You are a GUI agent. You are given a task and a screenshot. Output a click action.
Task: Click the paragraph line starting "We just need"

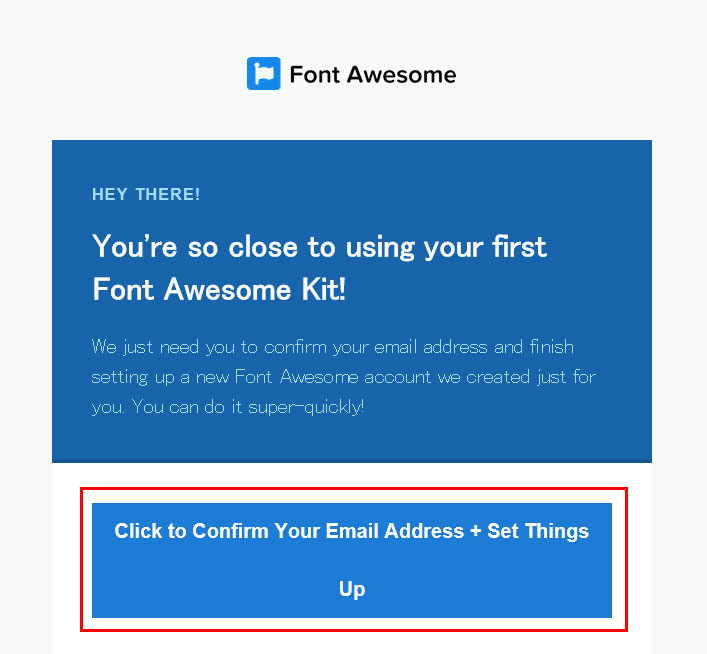click(x=332, y=347)
